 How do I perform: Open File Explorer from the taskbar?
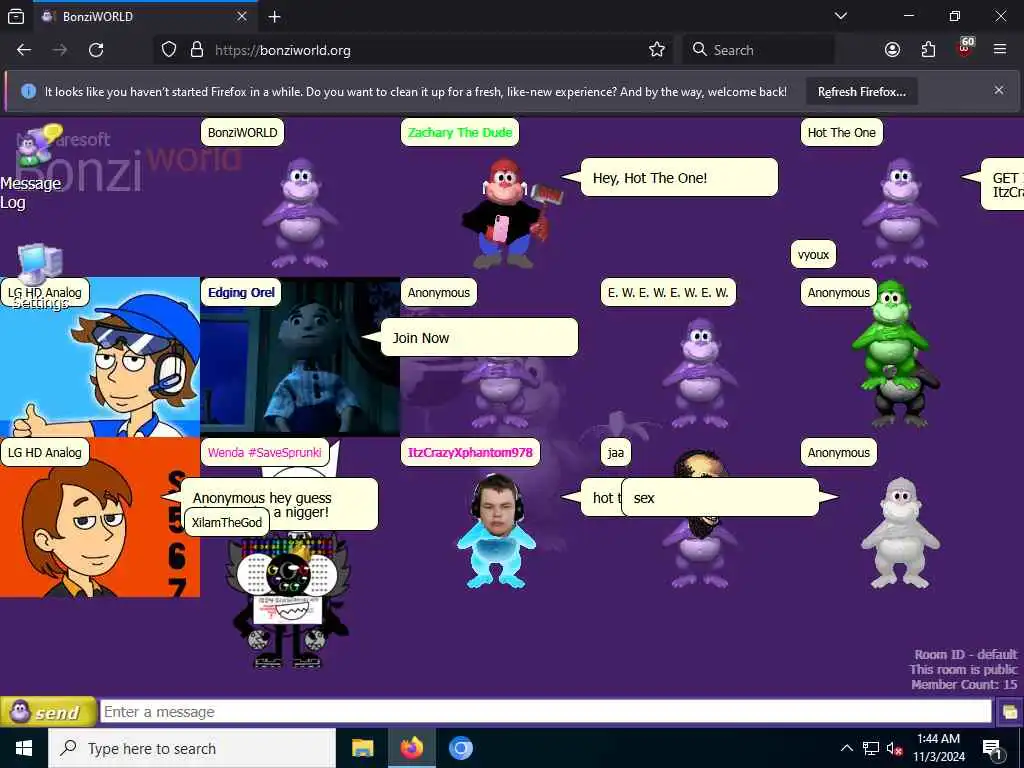coord(362,748)
